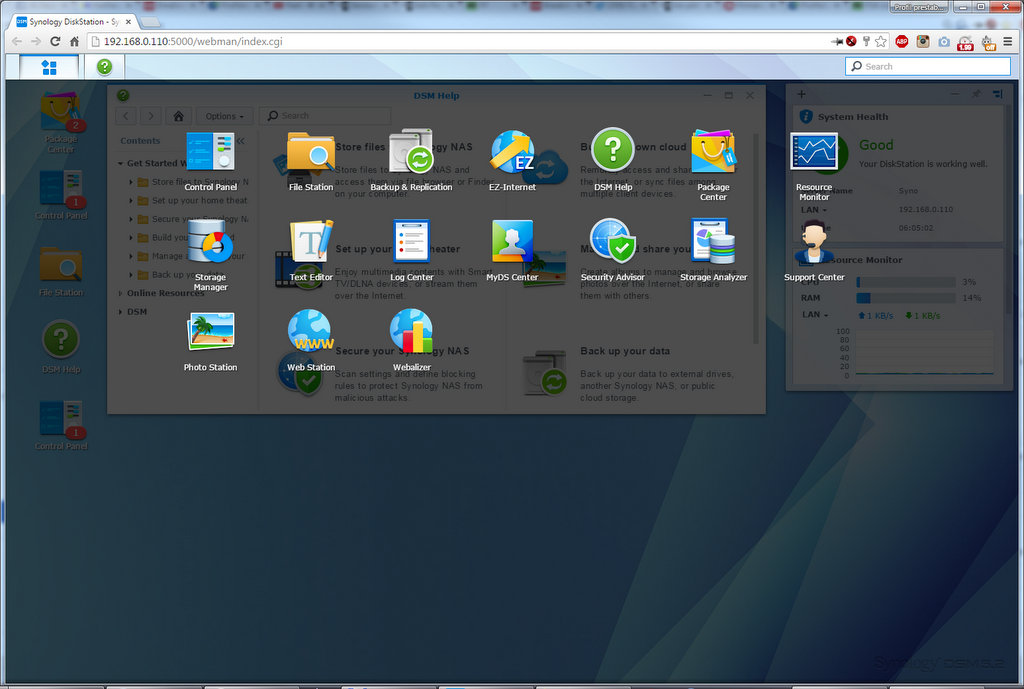Launch Photo Station

click(210, 341)
